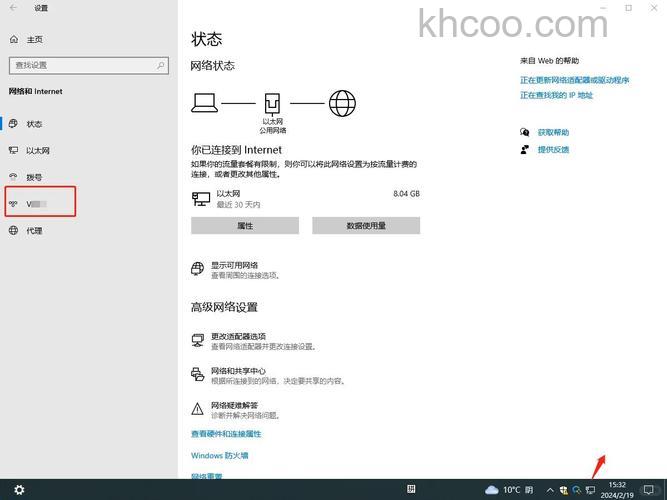This screenshot has height=500, width=667.
Task: Click the globe icon in network diagram
Action: pyautogui.click(x=342, y=103)
